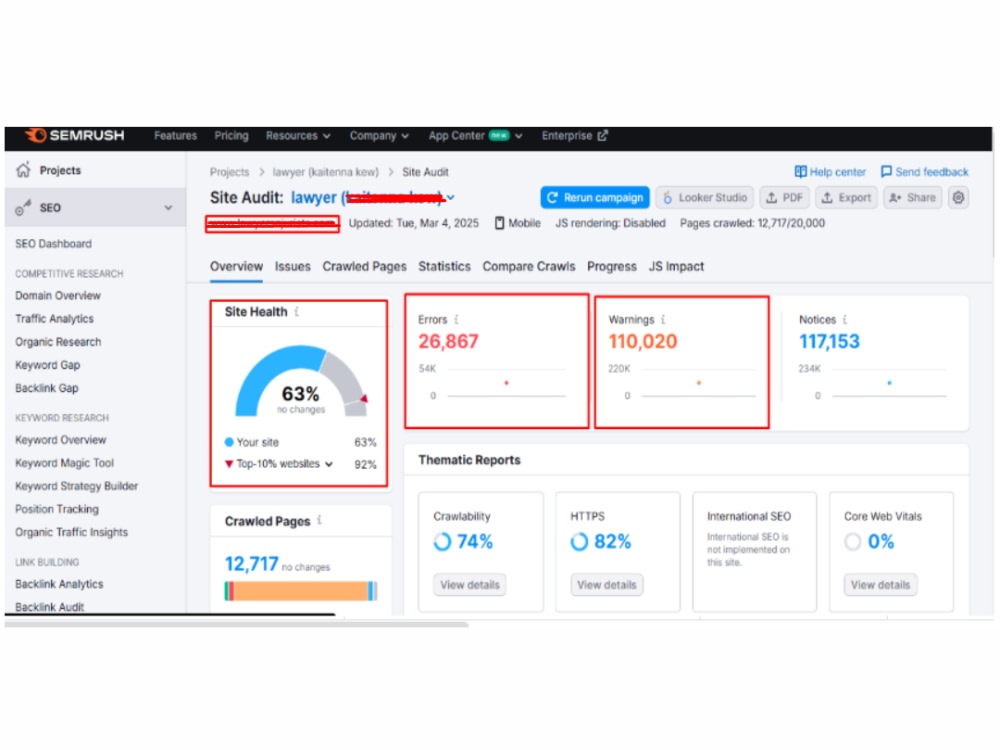Click the 26,867 errors count
This screenshot has height=750, width=1000.
tap(448, 341)
